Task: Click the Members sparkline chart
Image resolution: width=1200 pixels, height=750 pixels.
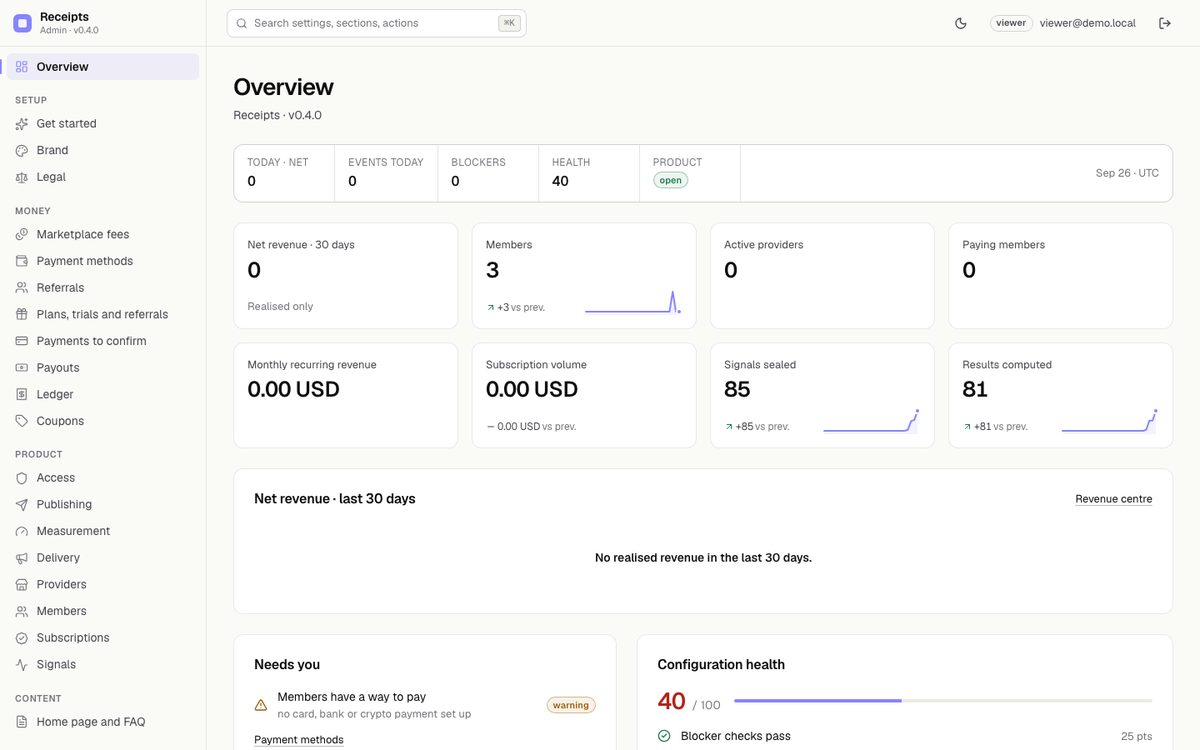Action: 633,301
